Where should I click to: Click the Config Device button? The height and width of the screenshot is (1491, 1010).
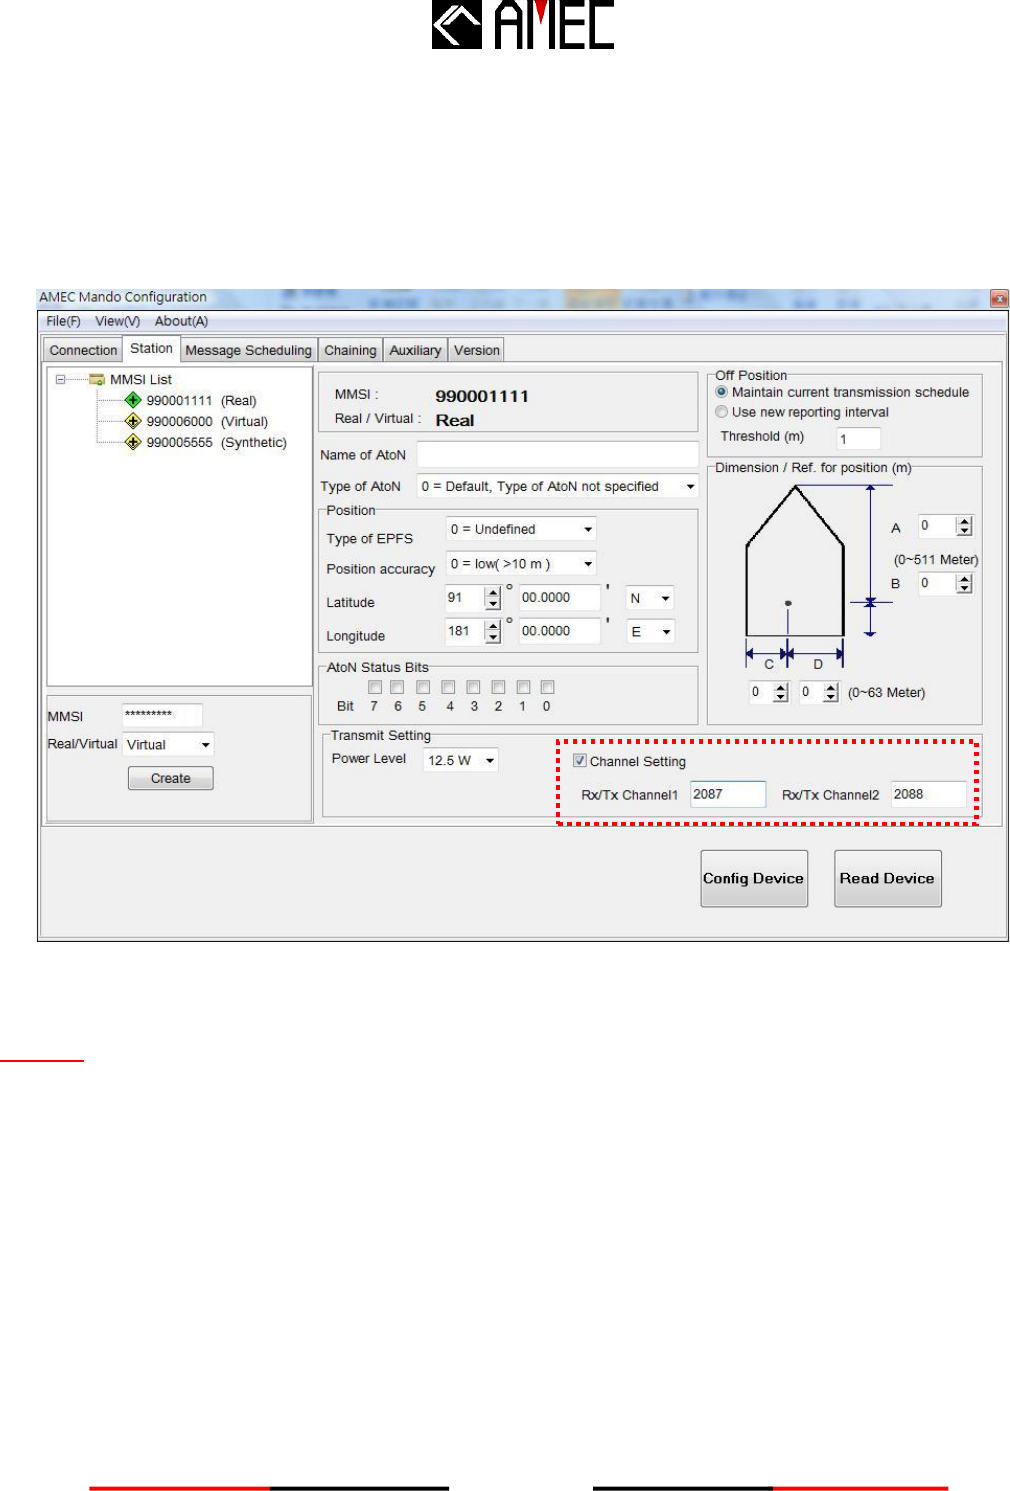tap(754, 878)
